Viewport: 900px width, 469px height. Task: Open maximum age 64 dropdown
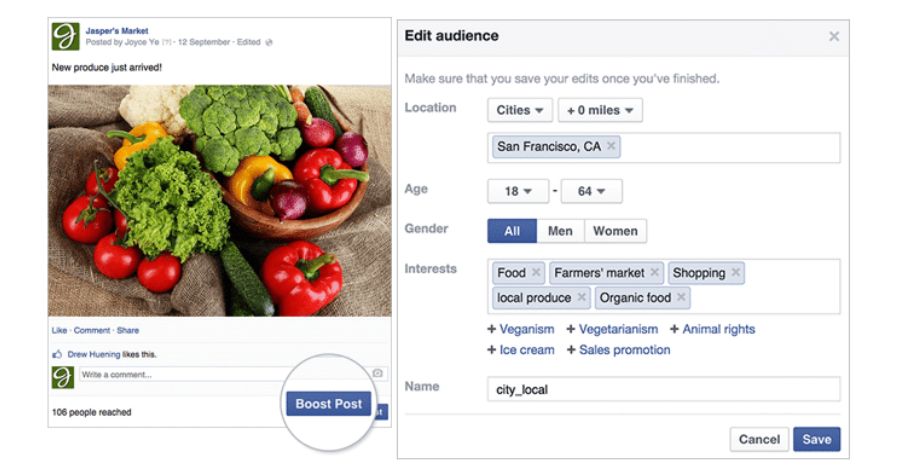pos(591,191)
